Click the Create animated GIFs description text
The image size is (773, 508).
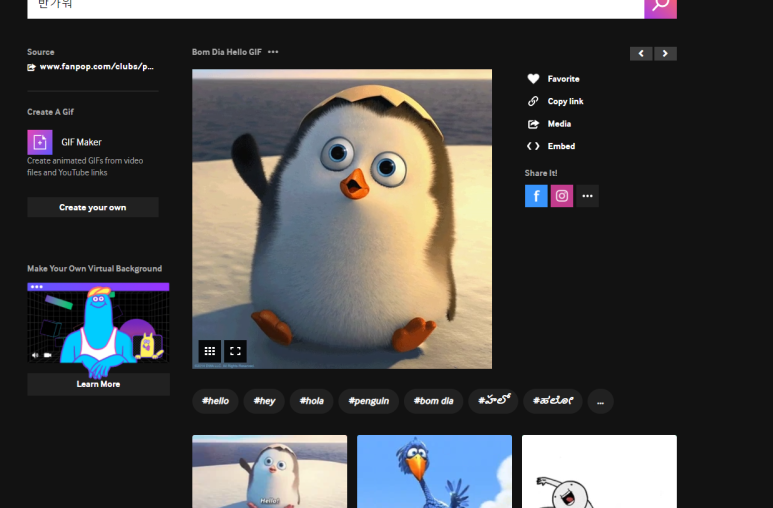(85, 167)
